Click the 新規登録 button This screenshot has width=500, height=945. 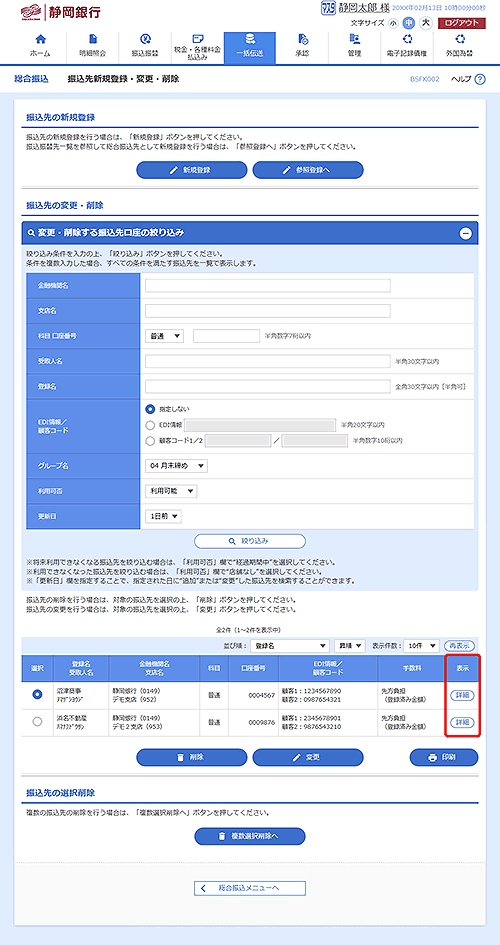pos(192,170)
